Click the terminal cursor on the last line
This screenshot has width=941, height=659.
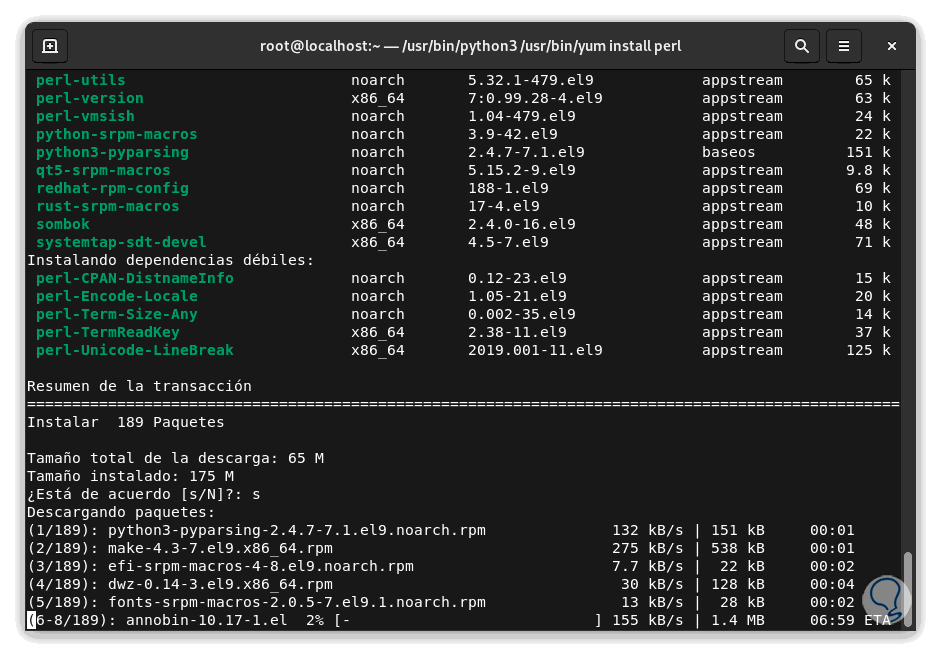coord(31,620)
